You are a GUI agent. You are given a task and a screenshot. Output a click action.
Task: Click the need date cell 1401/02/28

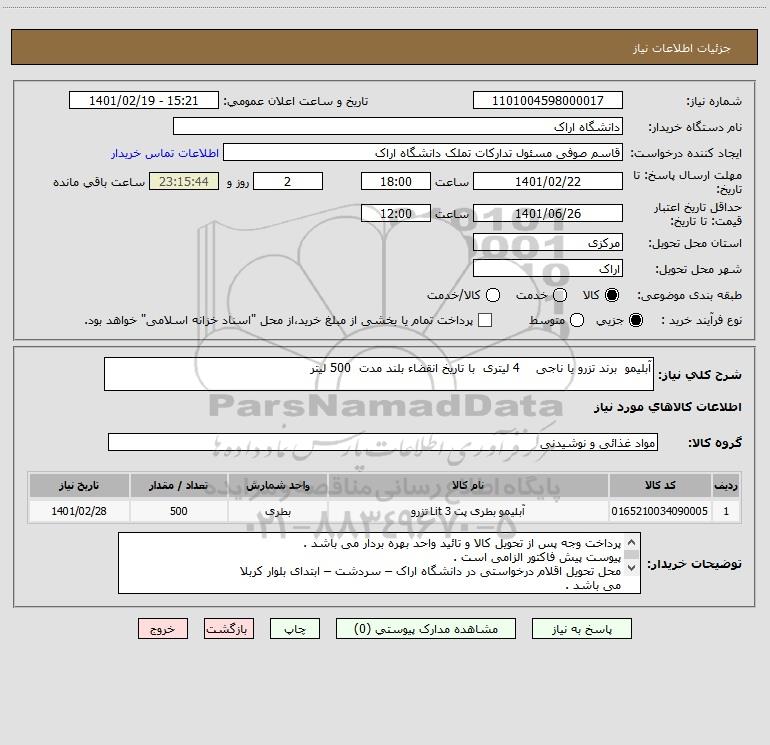click(x=79, y=511)
